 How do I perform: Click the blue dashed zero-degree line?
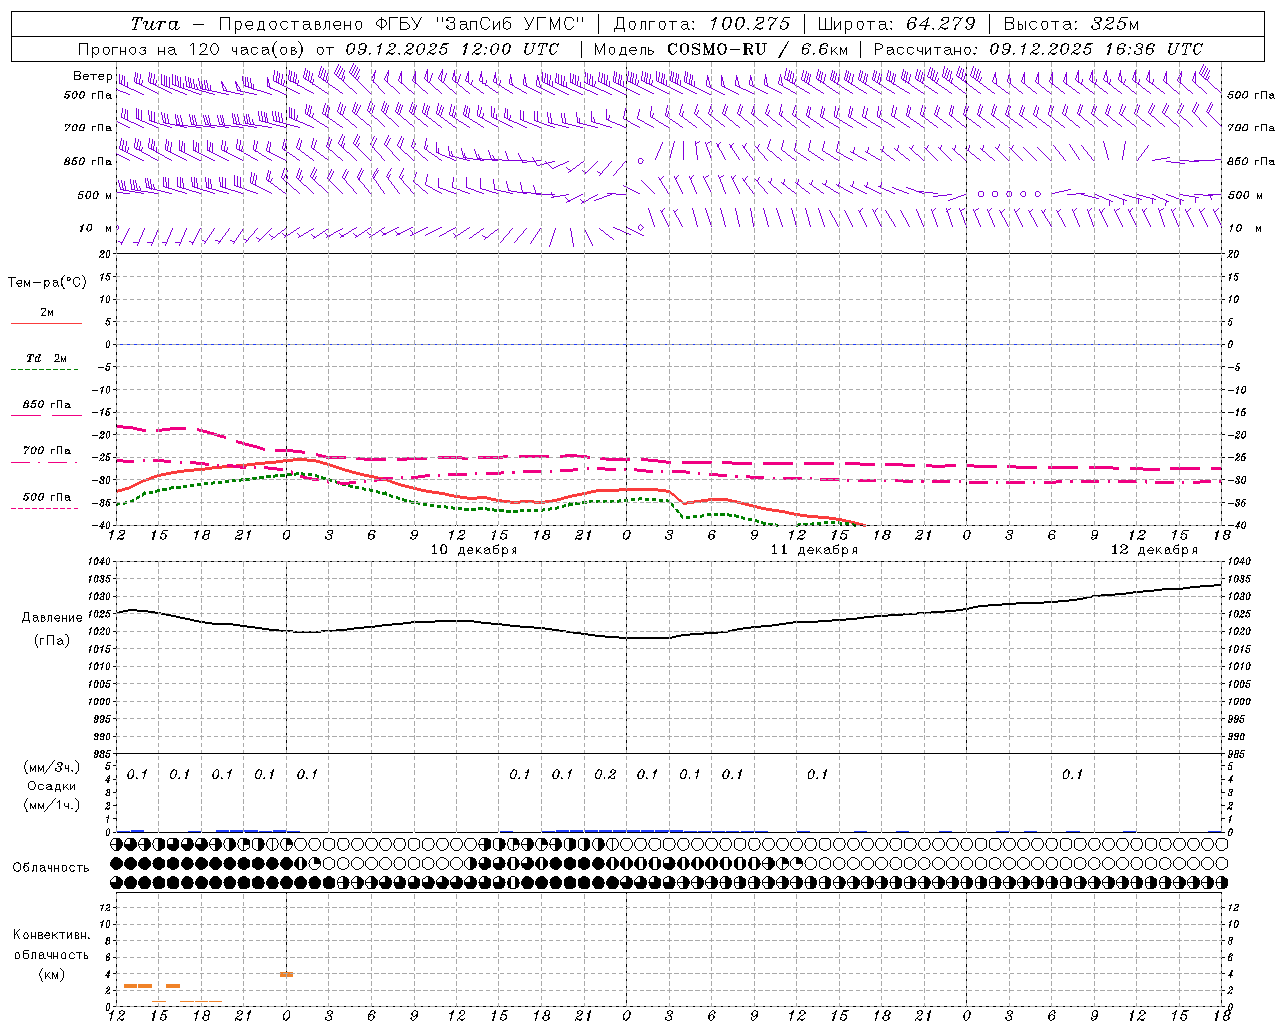(670, 344)
